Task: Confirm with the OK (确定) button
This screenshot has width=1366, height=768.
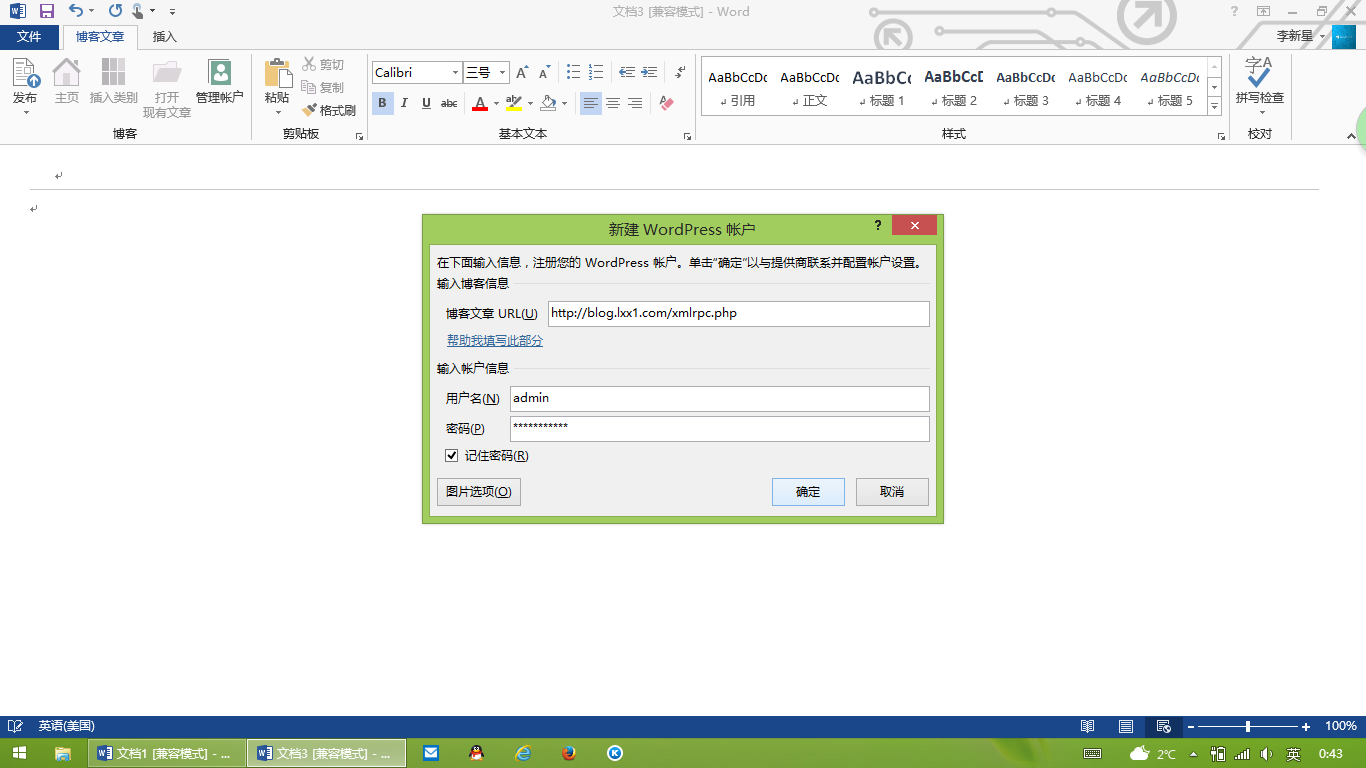Action: pos(808,492)
